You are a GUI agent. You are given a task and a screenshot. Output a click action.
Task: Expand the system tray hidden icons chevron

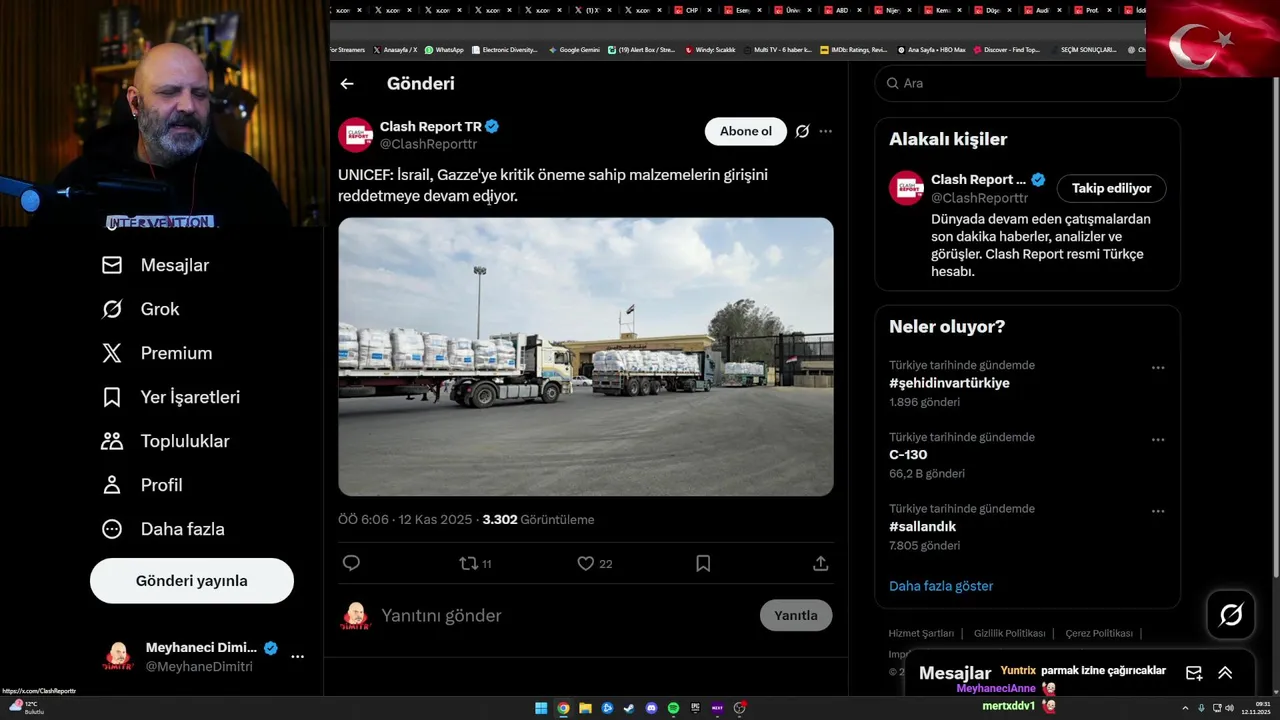1186,708
